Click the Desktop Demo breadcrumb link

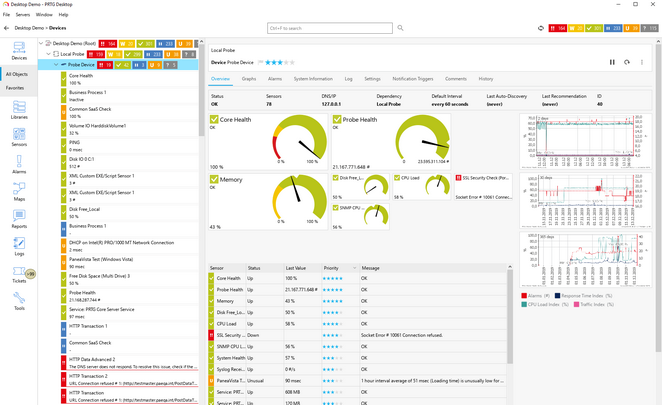[29, 28]
